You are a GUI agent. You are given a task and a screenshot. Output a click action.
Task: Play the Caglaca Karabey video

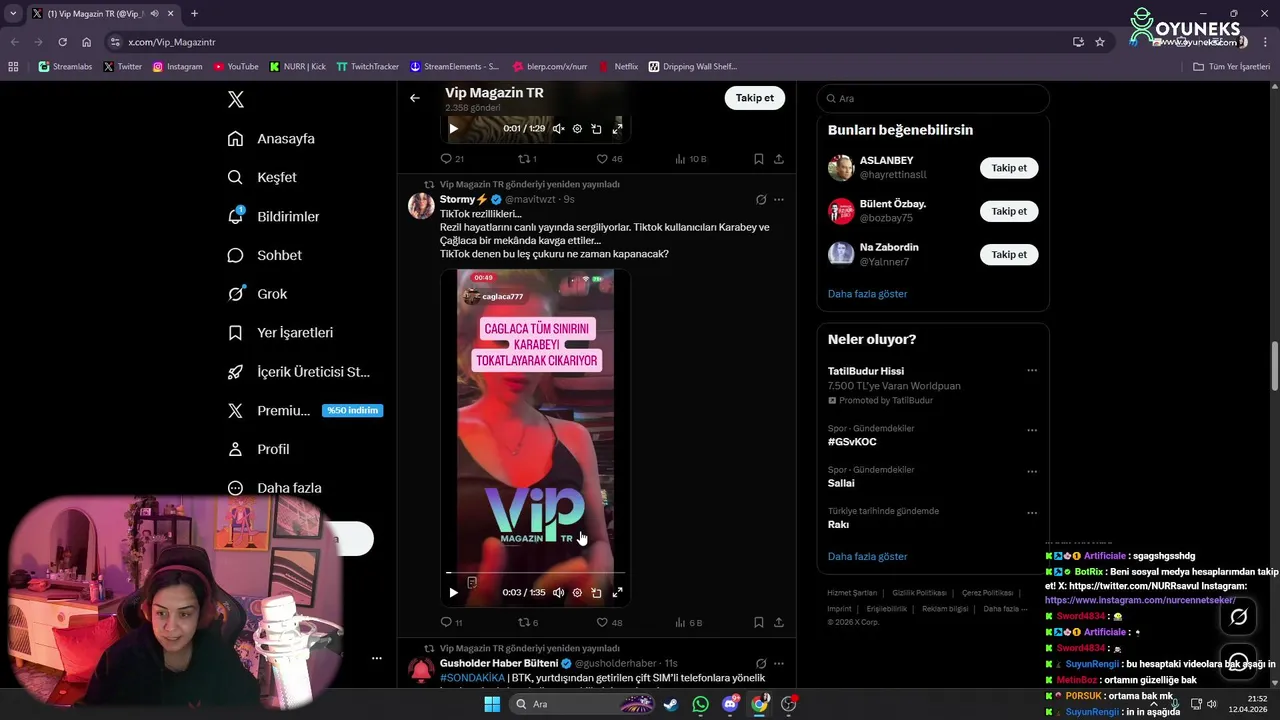453,592
